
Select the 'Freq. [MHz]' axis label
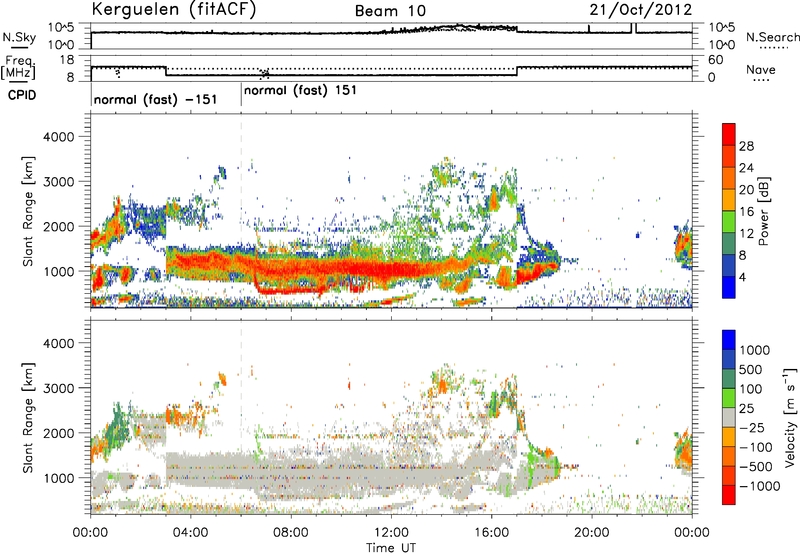point(19,67)
